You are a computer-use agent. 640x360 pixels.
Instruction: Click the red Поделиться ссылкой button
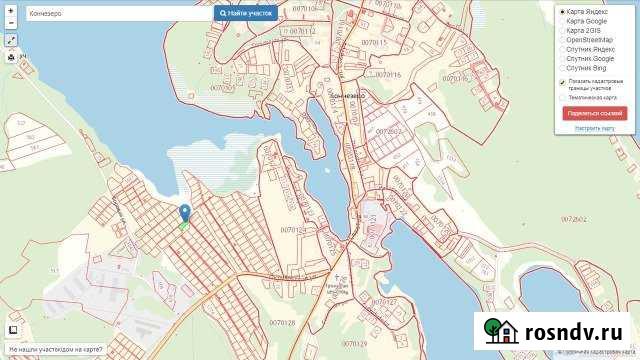click(595, 113)
